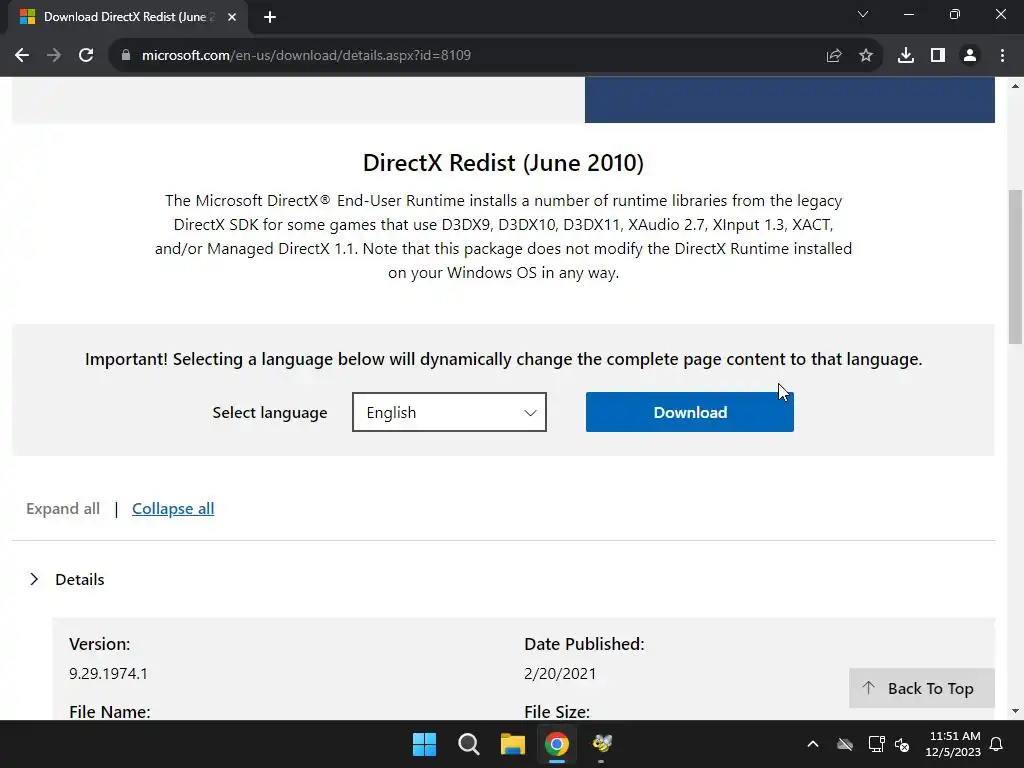The width and height of the screenshot is (1024, 768).
Task: Click the Collapse all link
Action: tap(173, 509)
